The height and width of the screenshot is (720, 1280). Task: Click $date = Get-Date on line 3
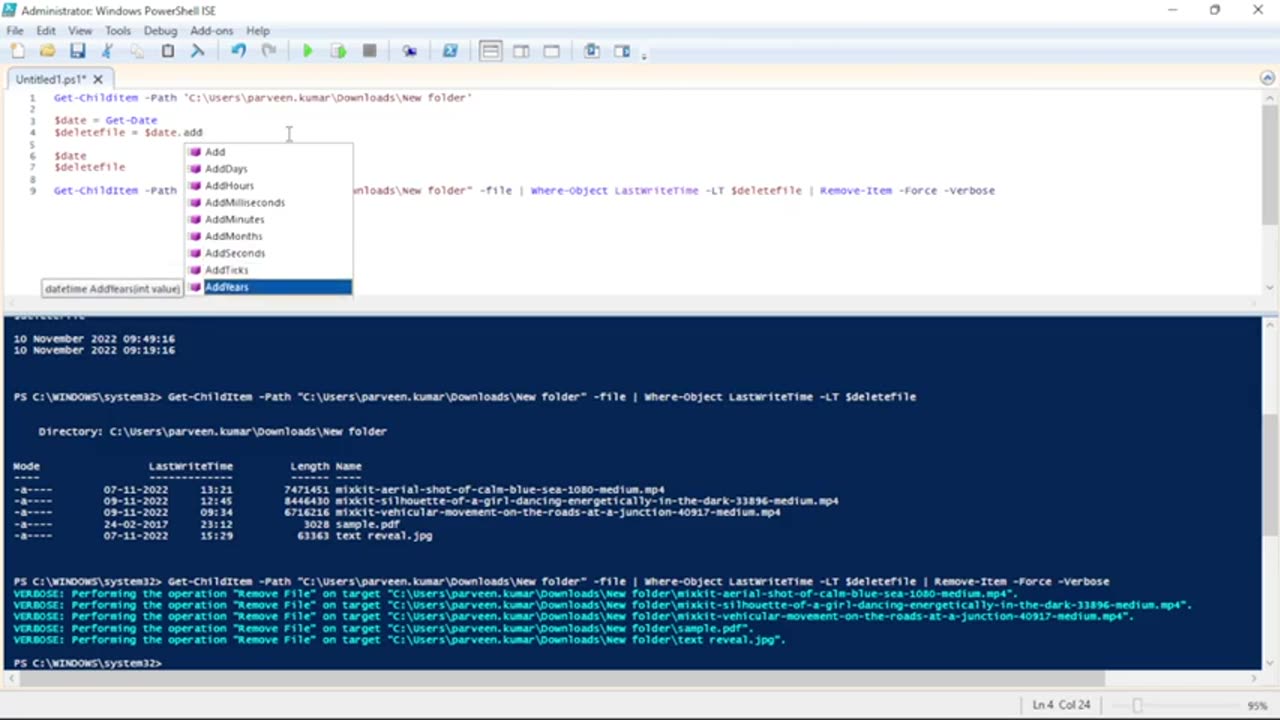point(105,120)
